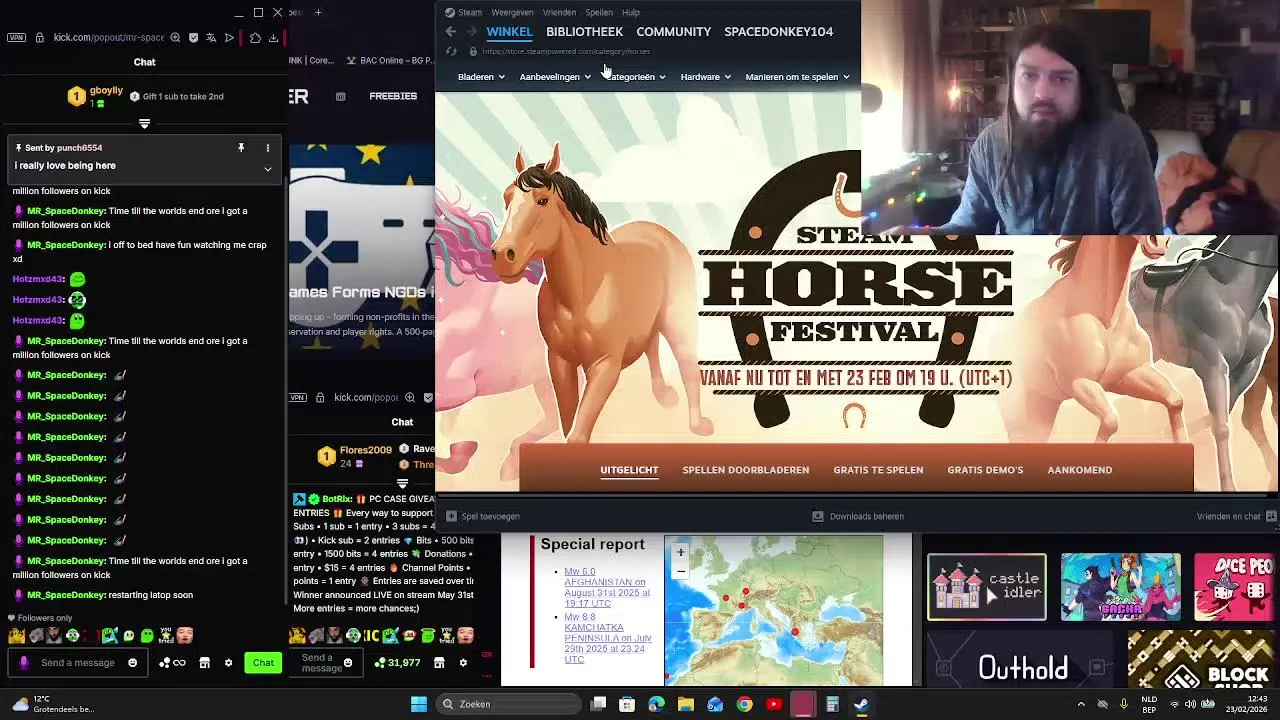Expand the Hardware dropdown
The height and width of the screenshot is (720, 1280).
[x=705, y=77]
